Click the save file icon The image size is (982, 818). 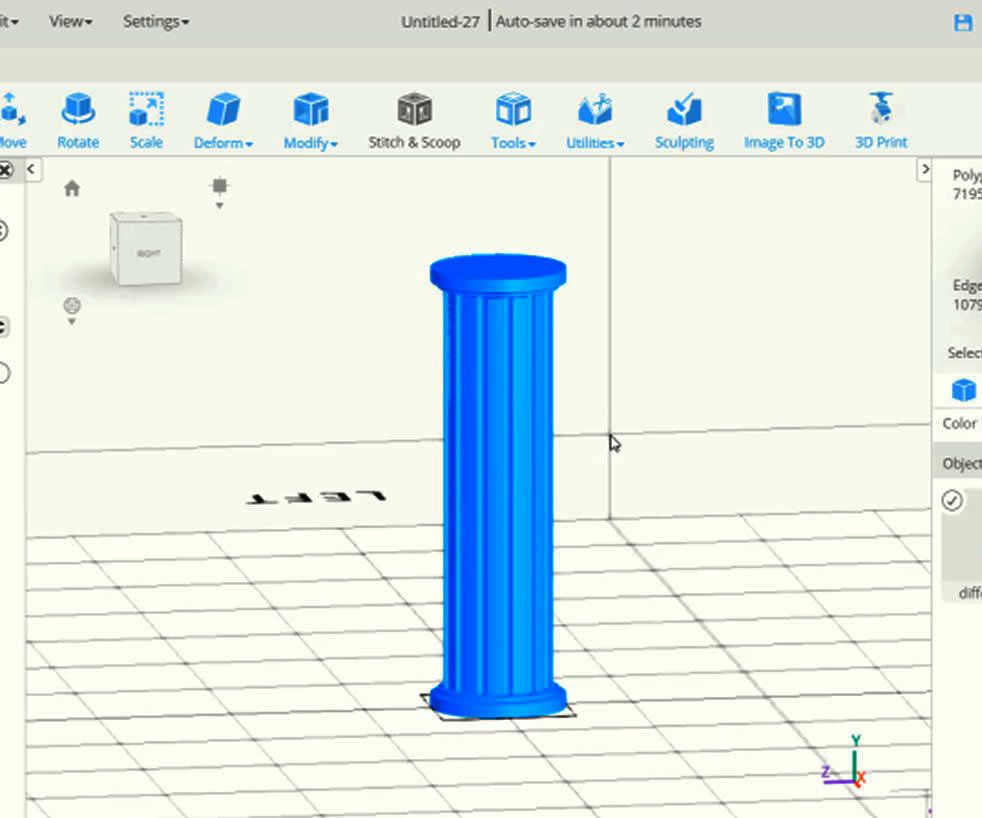963,20
